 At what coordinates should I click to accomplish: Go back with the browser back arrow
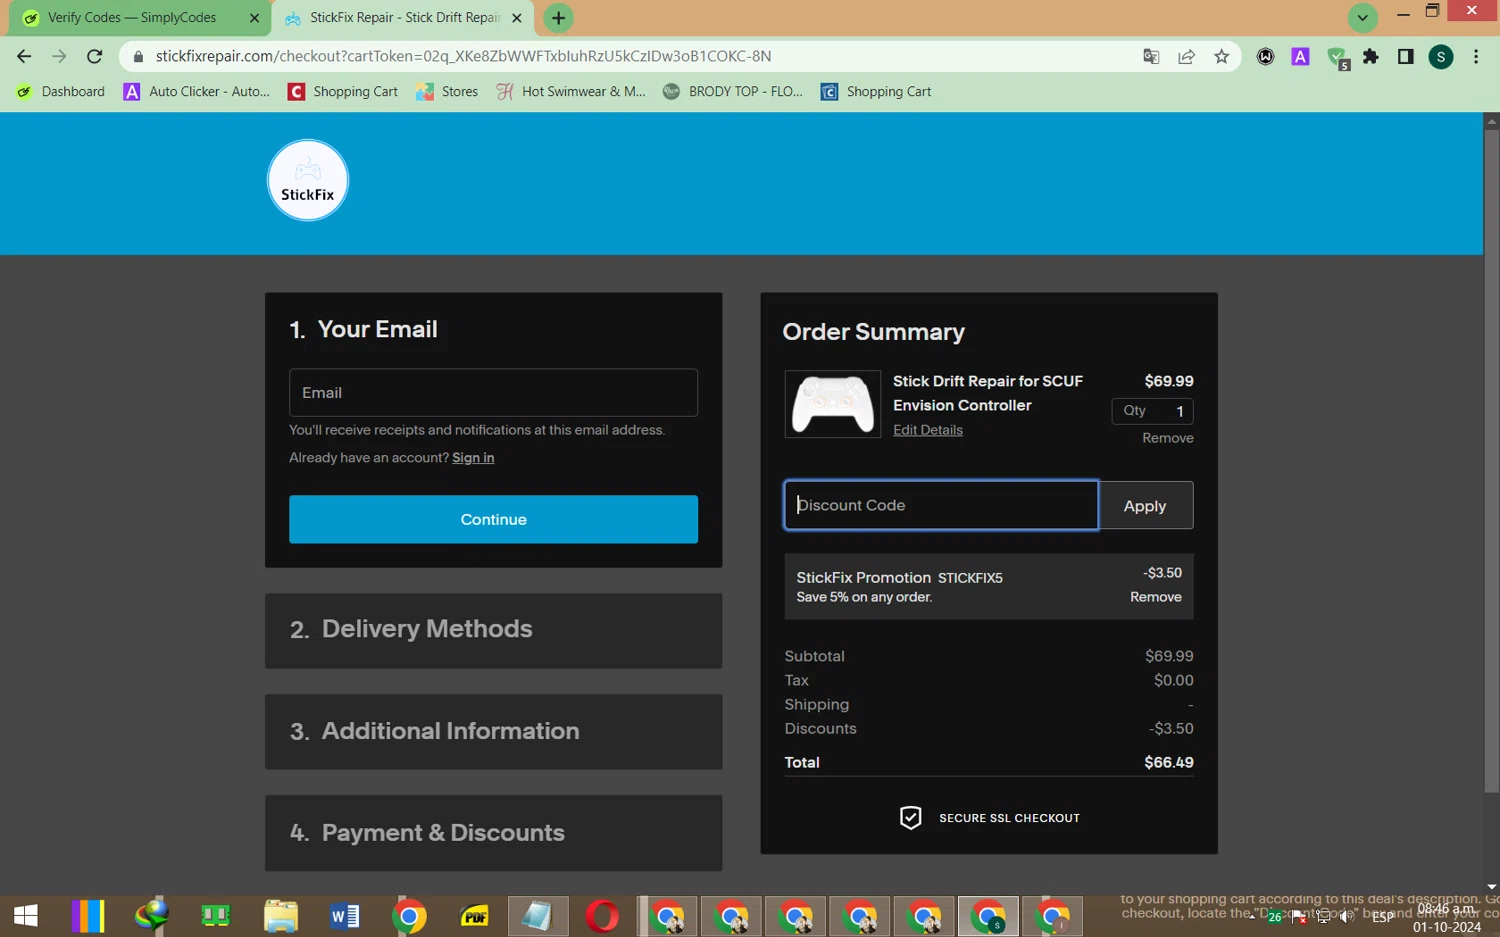24,56
